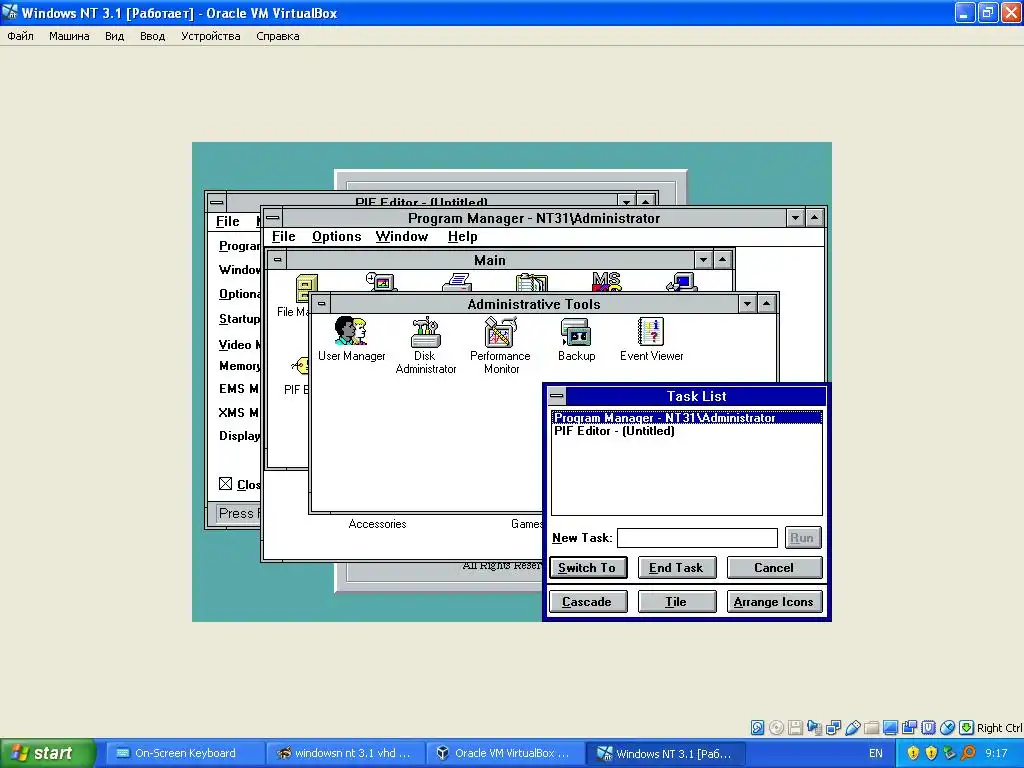Click the VirtualBox optical disc status icon
This screenshot has height=768, width=1024.
pos(776,728)
